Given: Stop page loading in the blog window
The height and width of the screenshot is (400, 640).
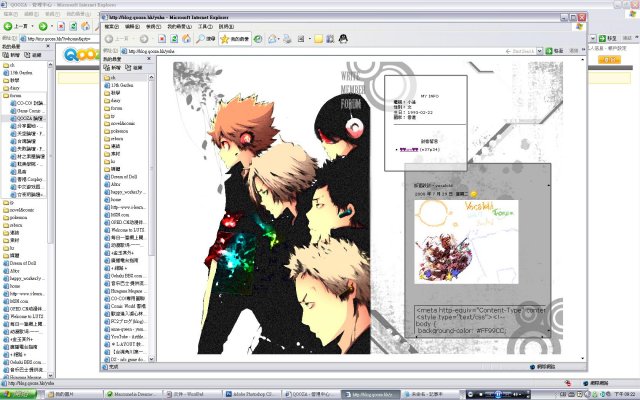Looking at the screenshot, I should (162, 39).
